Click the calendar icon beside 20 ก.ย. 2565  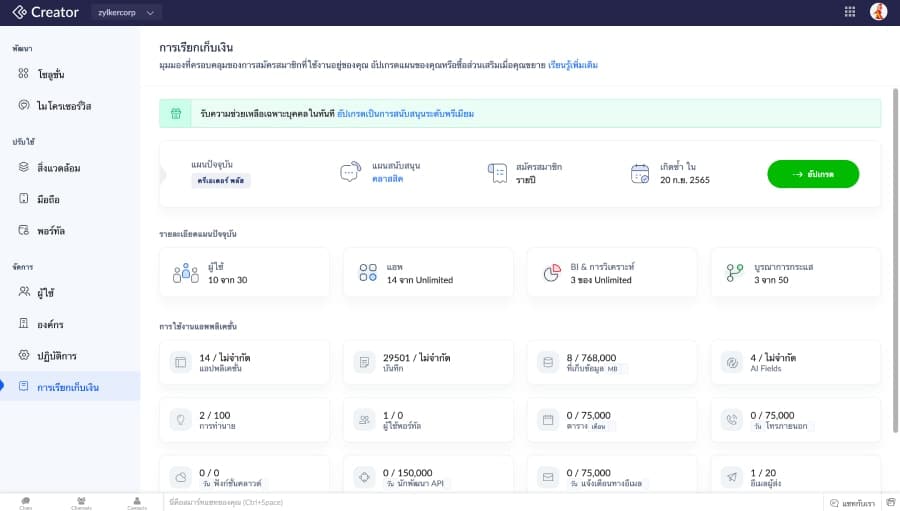(x=640, y=173)
